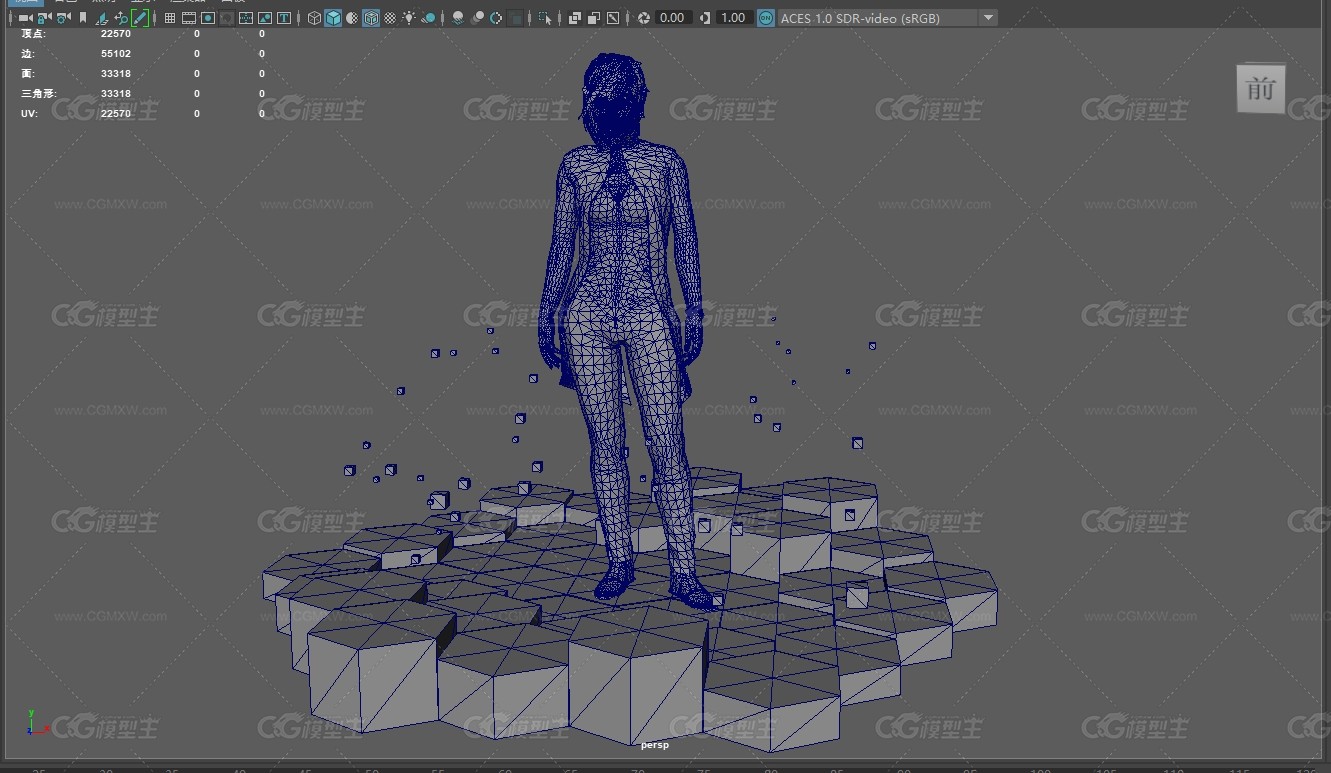Click the '顶点' HUD label

coord(33,33)
